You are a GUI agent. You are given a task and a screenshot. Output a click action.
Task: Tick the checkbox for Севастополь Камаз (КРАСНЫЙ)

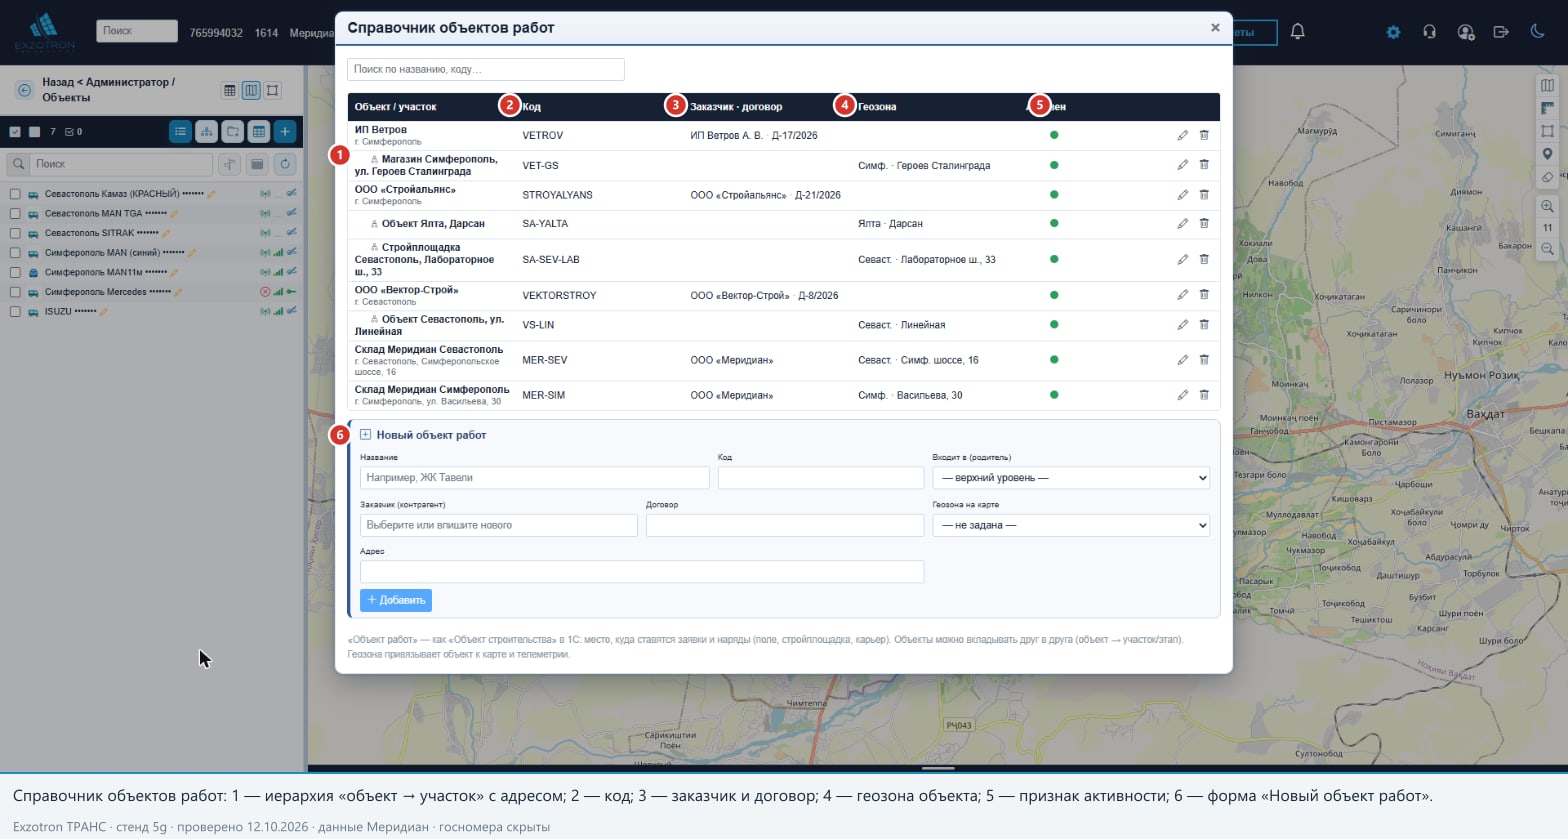coord(15,194)
